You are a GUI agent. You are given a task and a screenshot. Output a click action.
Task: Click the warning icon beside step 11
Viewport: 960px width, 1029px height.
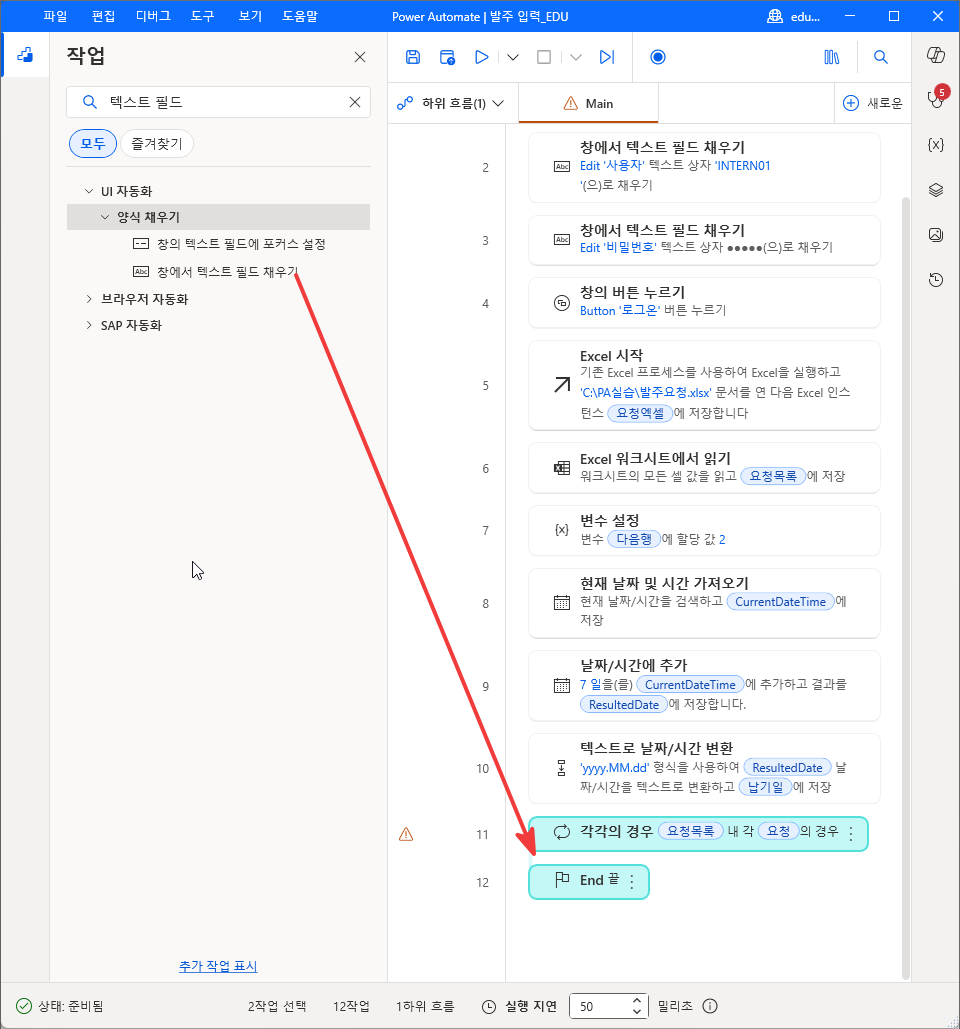pyautogui.click(x=406, y=834)
